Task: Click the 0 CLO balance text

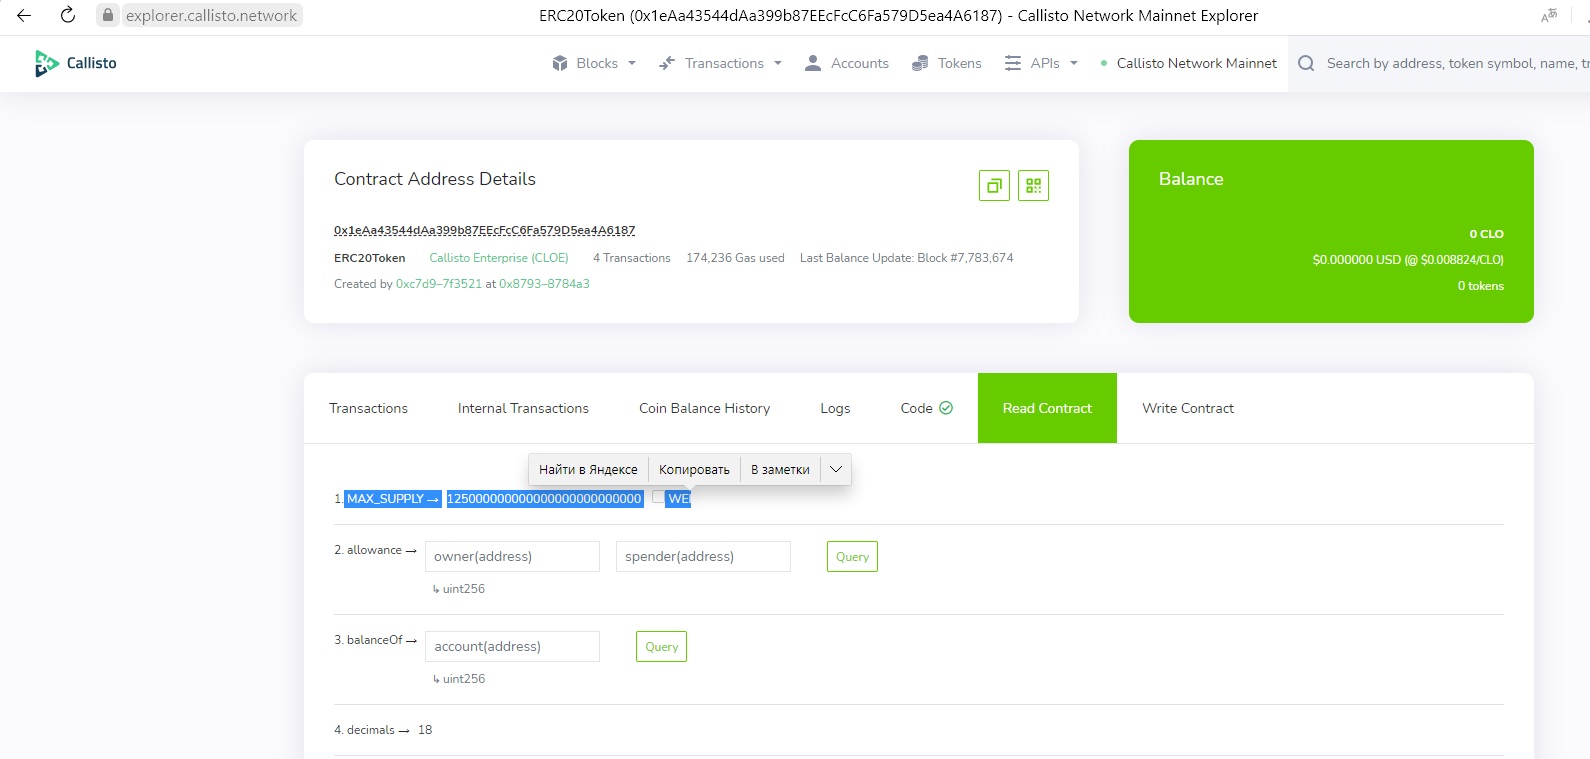Action: [1486, 234]
